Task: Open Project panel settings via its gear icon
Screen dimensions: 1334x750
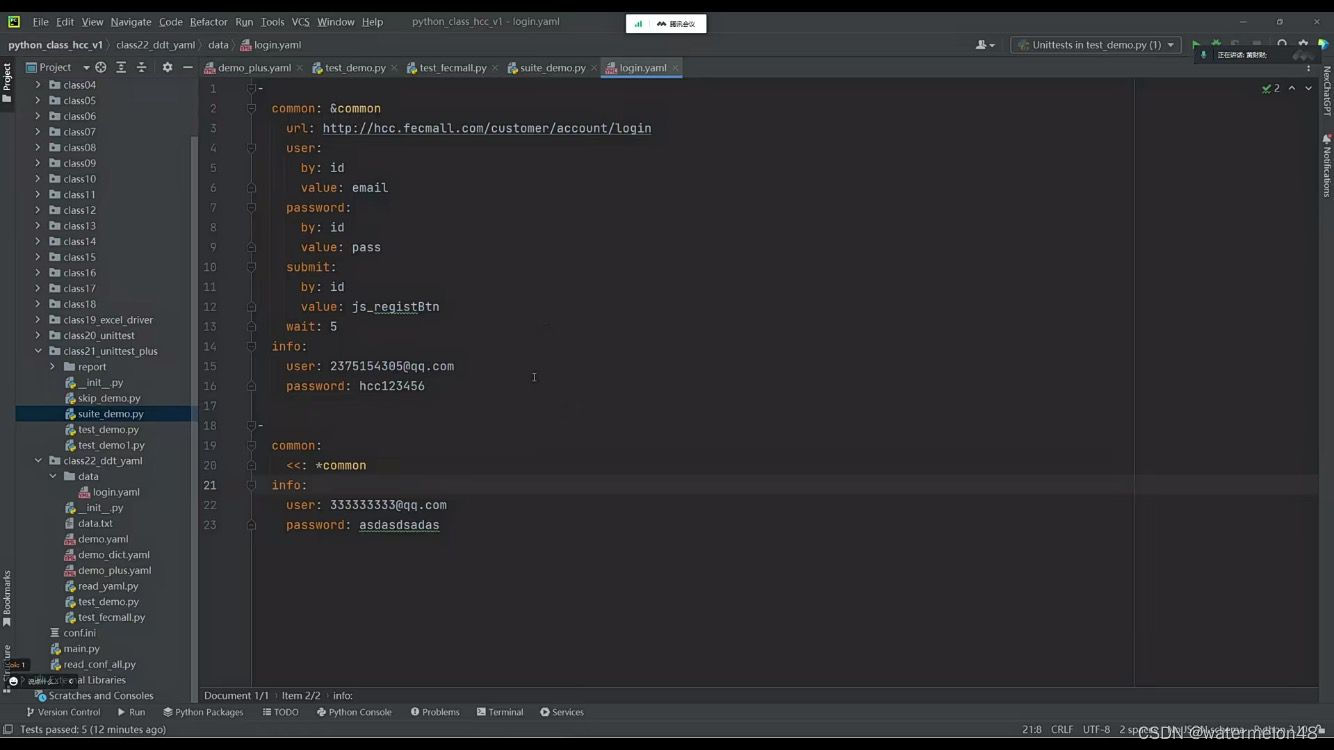Action: pyautogui.click(x=168, y=67)
